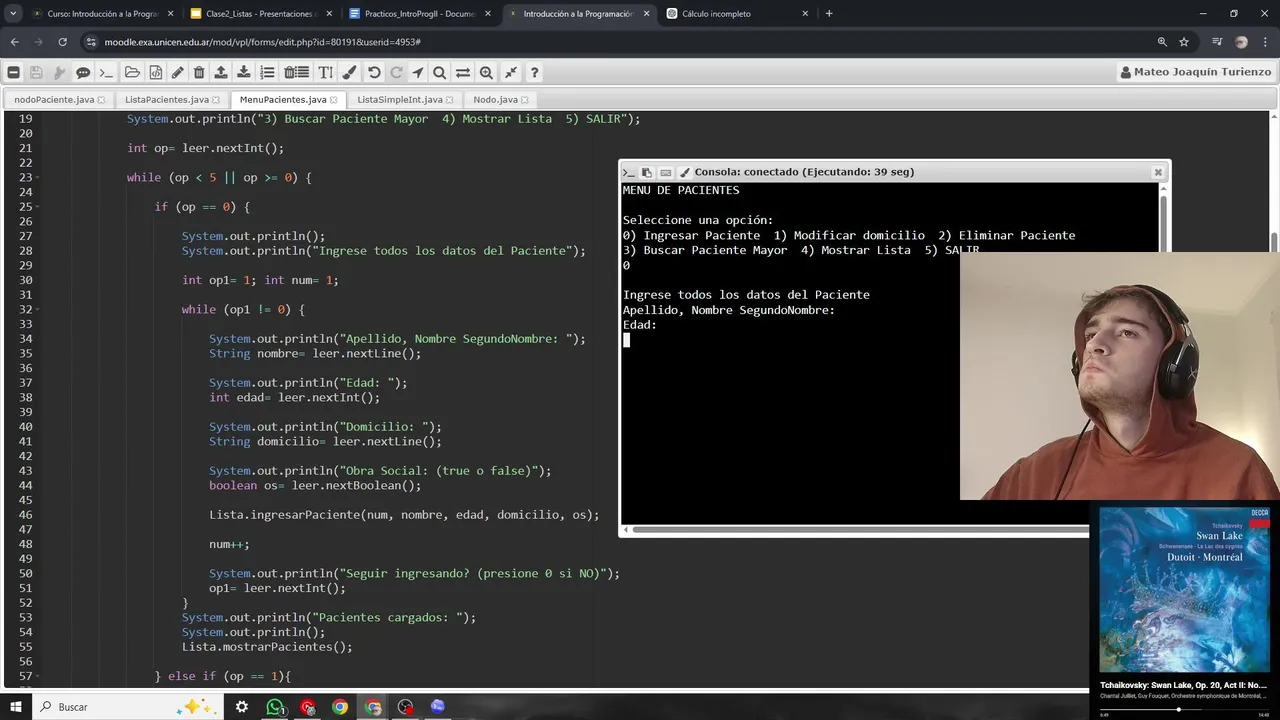Open the tab search dropdown arrow
Viewport: 1280px width, 720px height.
14,14
